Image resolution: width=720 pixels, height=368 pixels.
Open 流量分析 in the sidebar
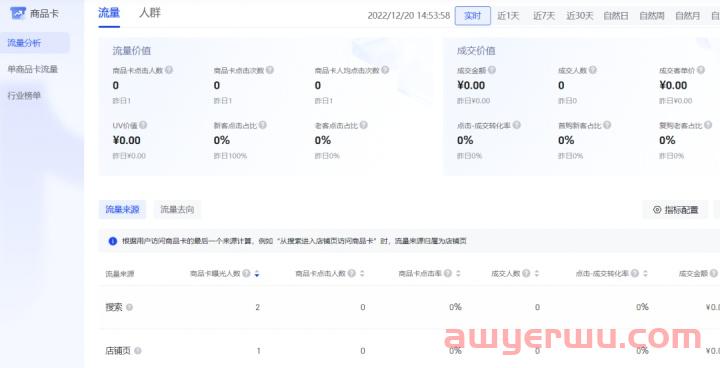35,43
